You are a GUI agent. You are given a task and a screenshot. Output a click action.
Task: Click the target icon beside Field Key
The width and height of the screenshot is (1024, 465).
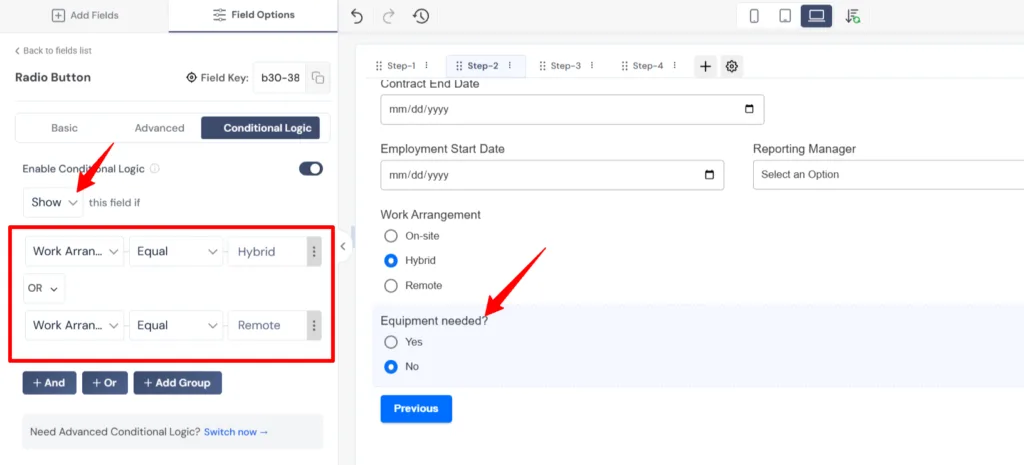pos(191,78)
